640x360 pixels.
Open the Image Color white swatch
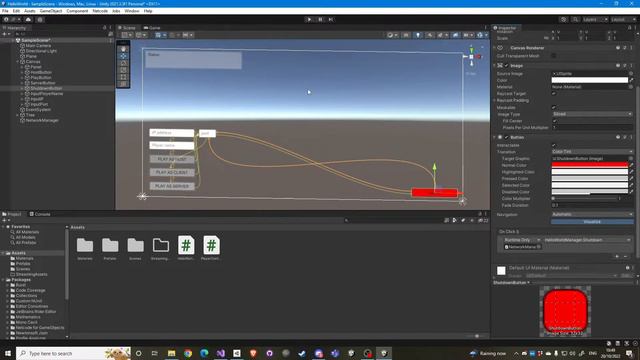coord(589,80)
